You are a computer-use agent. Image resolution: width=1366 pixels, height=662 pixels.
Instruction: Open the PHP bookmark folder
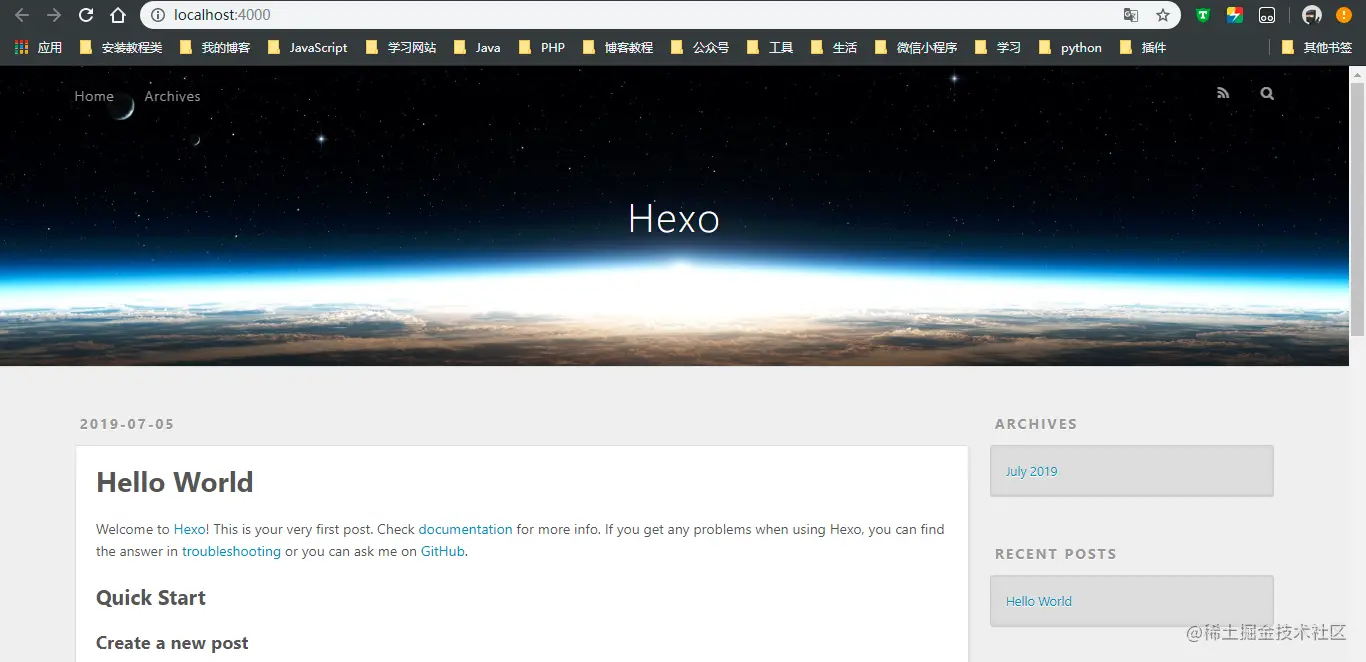[542, 47]
